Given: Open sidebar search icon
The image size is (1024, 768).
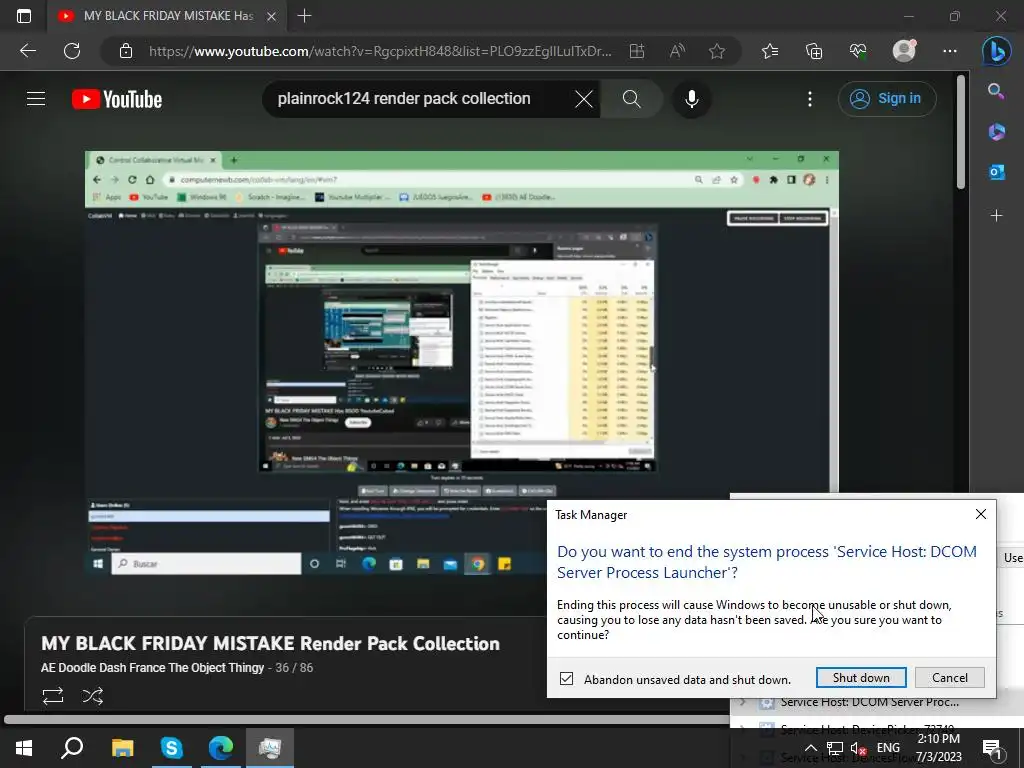Looking at the screenshot, I should (996, 91).
